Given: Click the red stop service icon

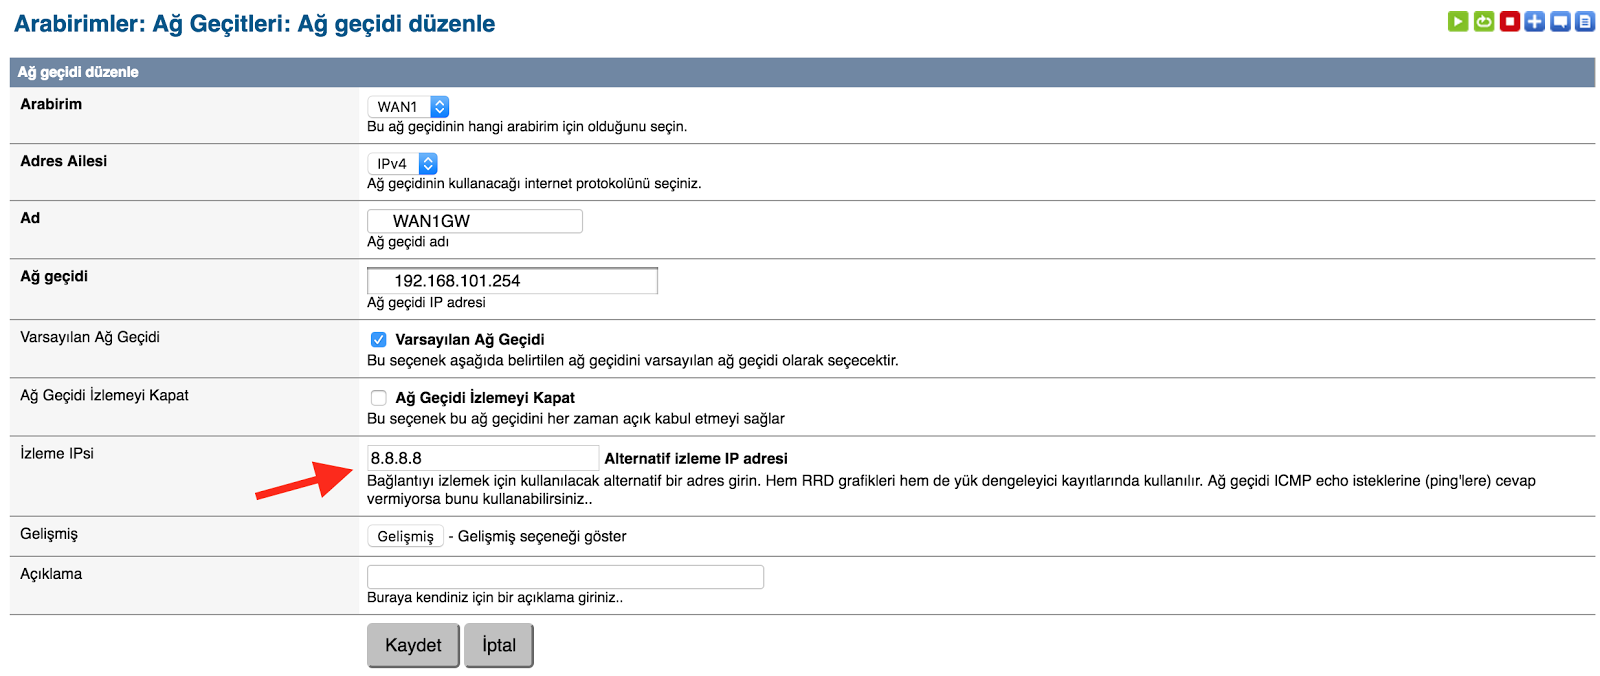Looking at the screenshot, I should [x=1510, y=21].
